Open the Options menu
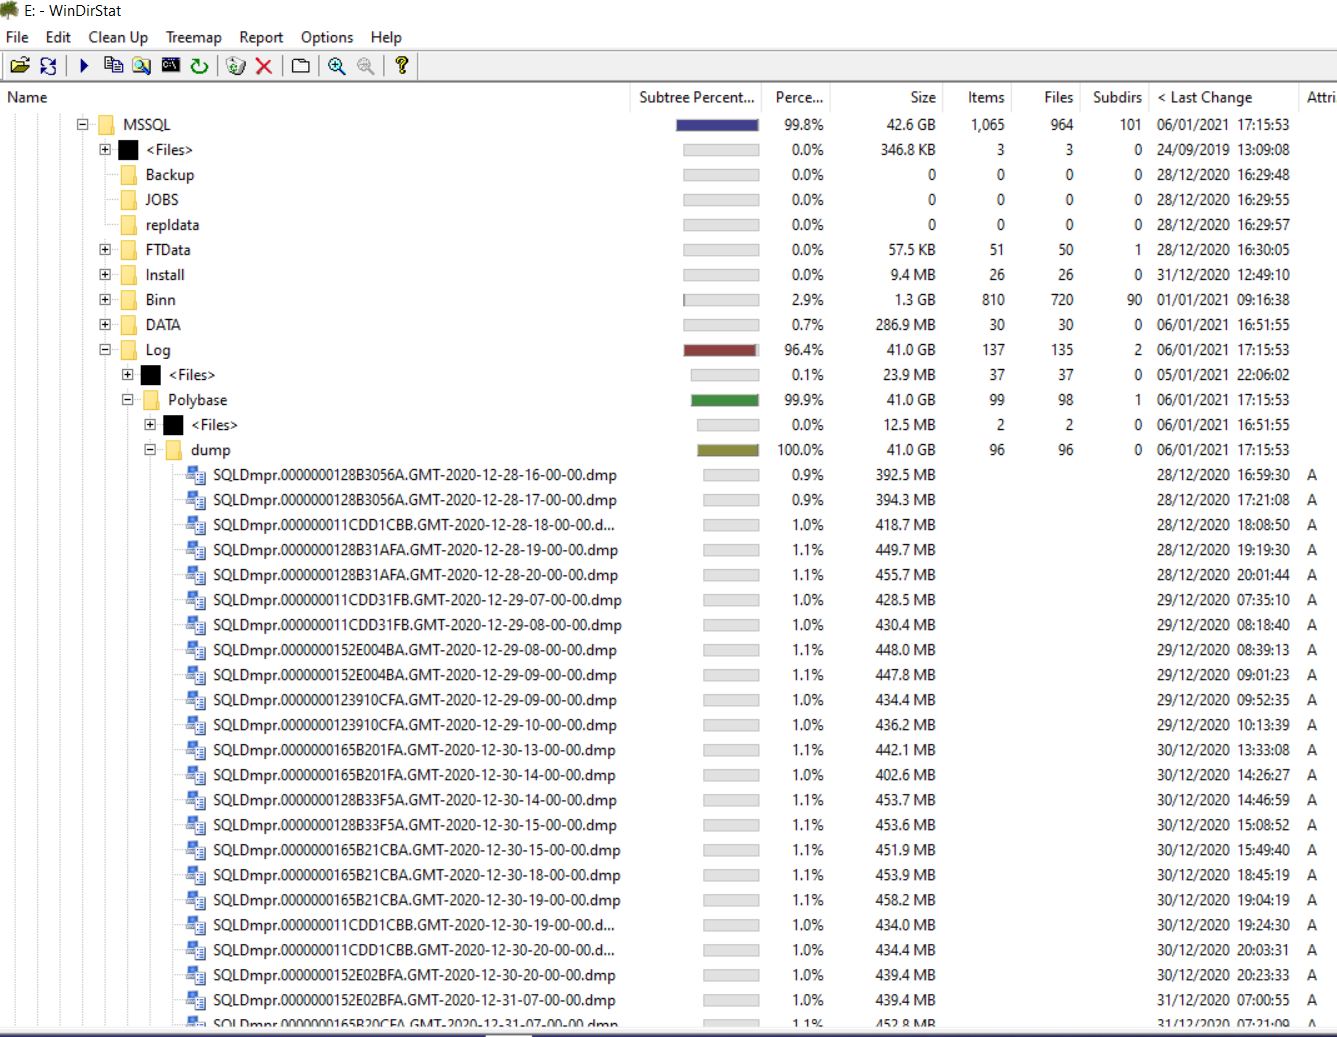Viewport: 1337px width, 1037px height. point(327,37)
